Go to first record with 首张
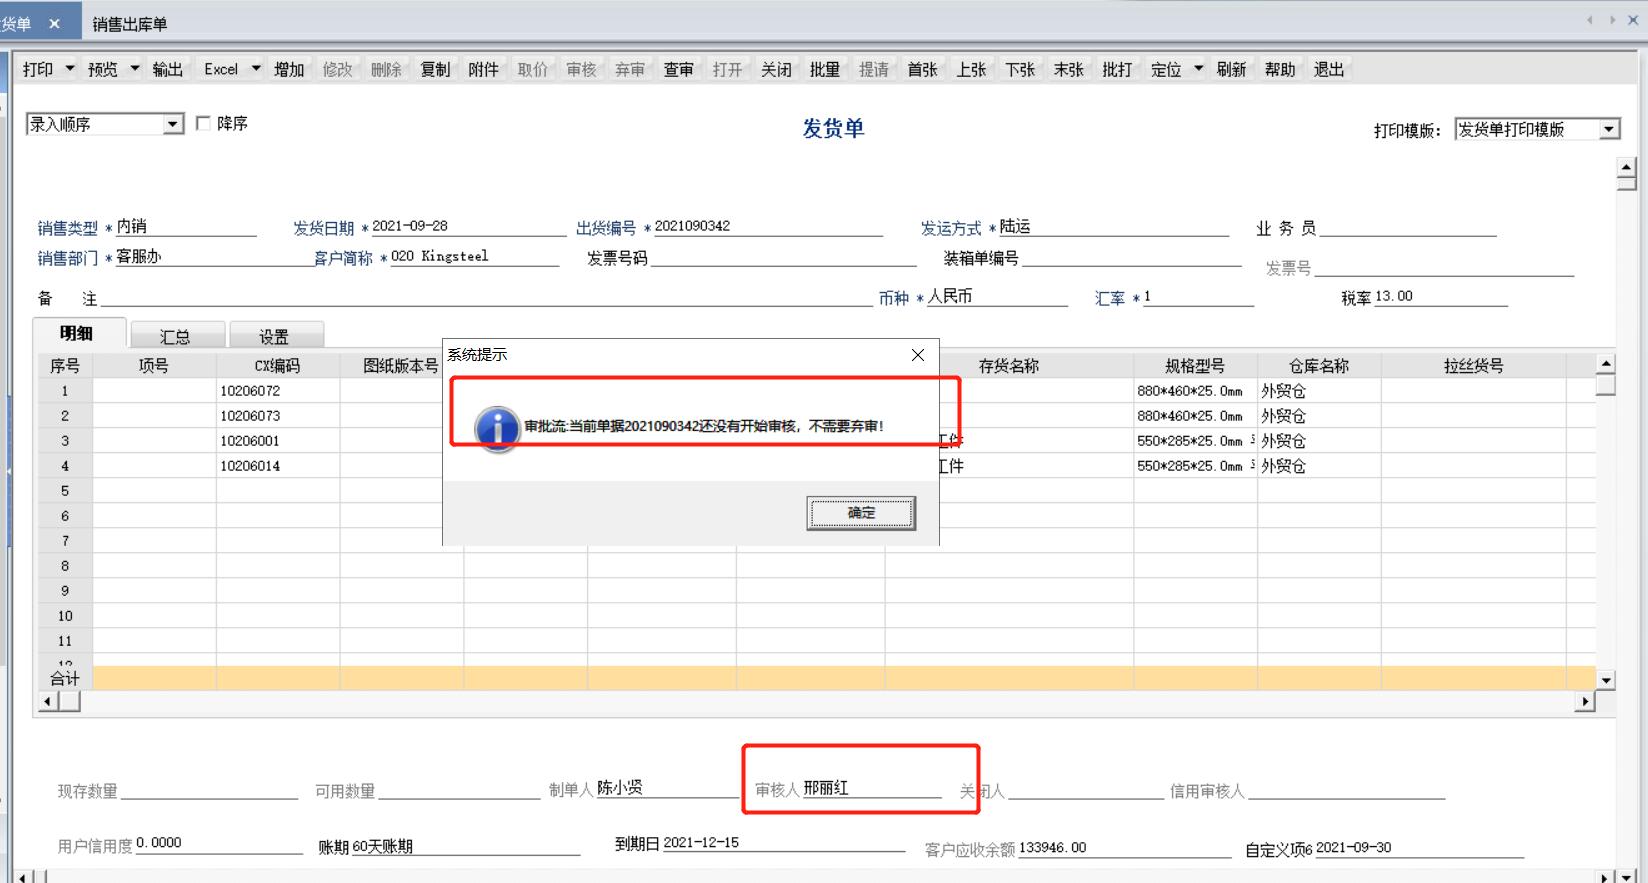The height and width of the screenshot is (883, 1648). [922, 69]
